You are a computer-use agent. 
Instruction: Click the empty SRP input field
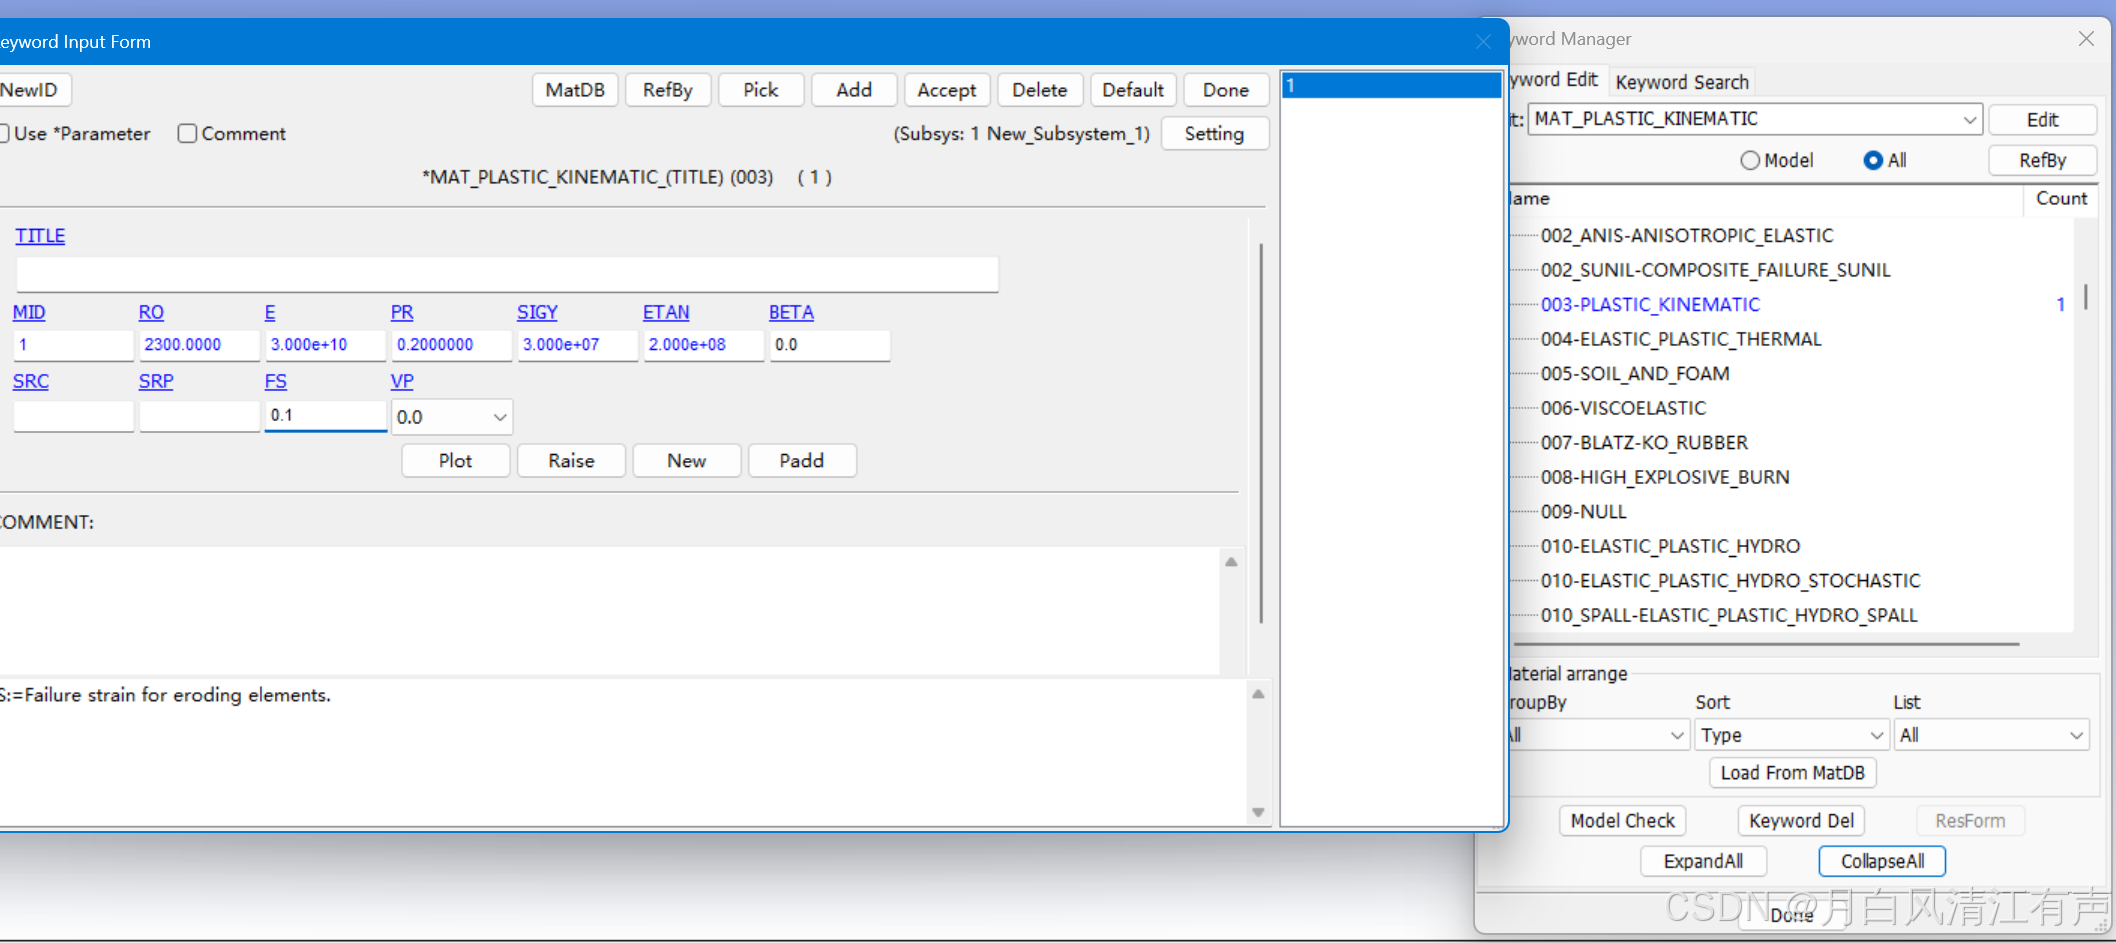pyautogui.click(x=199, y=416)
